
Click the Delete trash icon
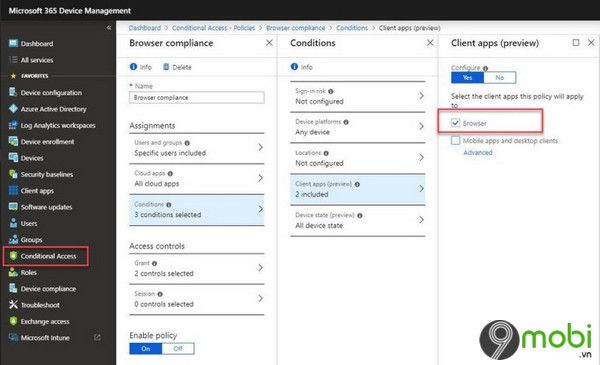click(166, 67)
